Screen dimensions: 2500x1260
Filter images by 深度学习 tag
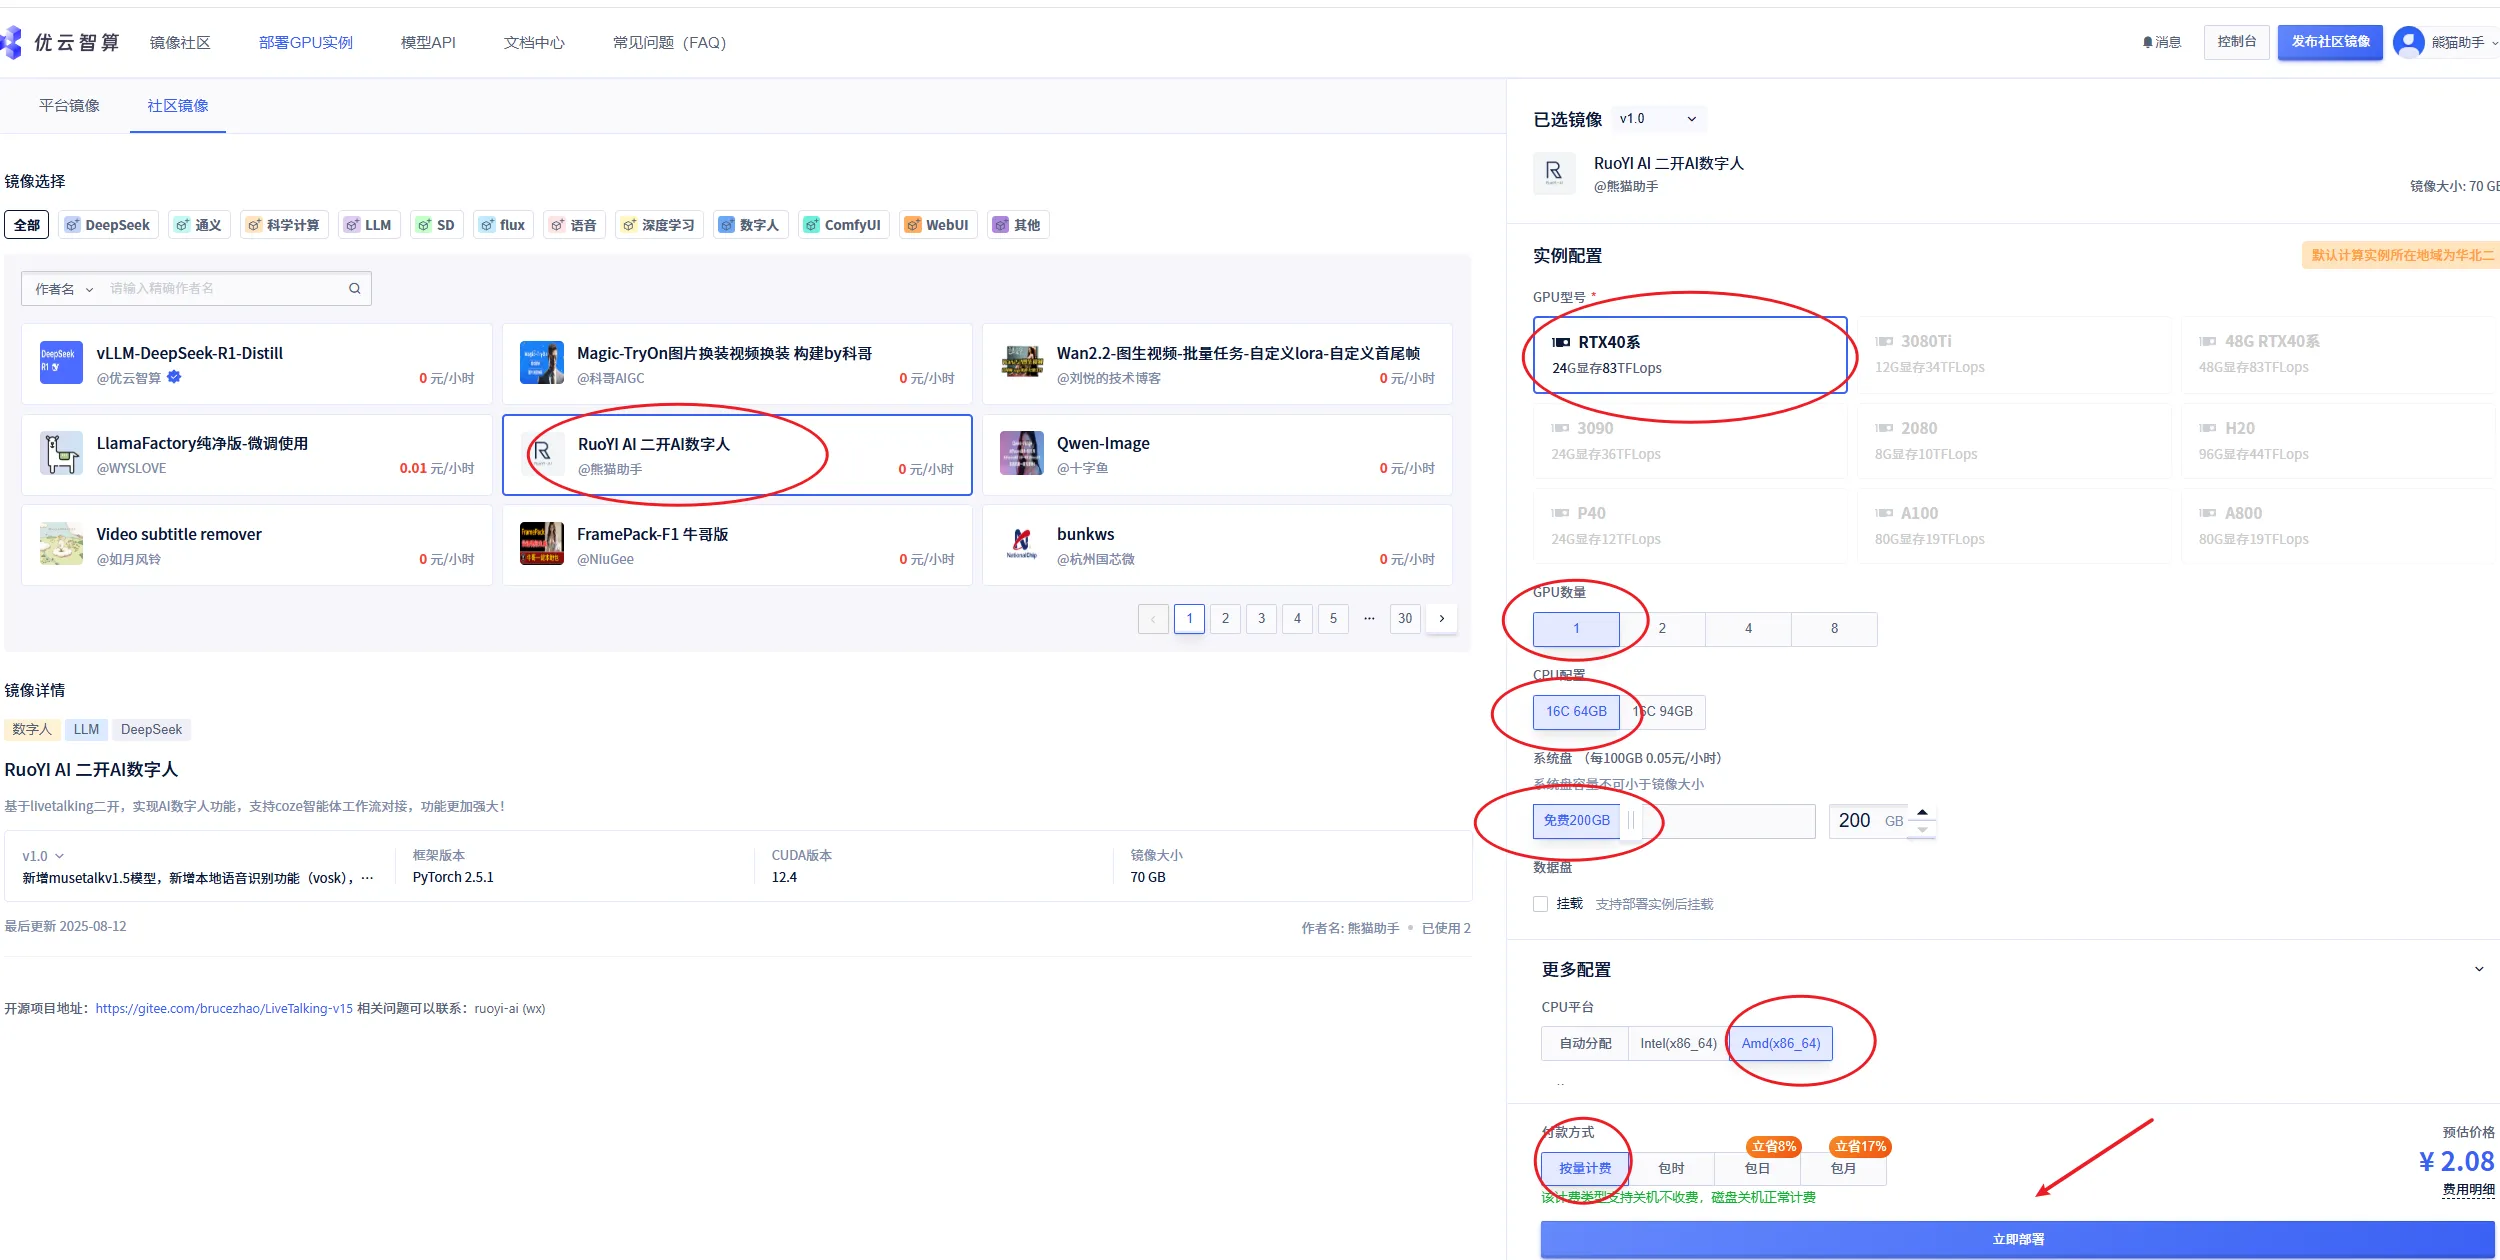coord(659,225)
